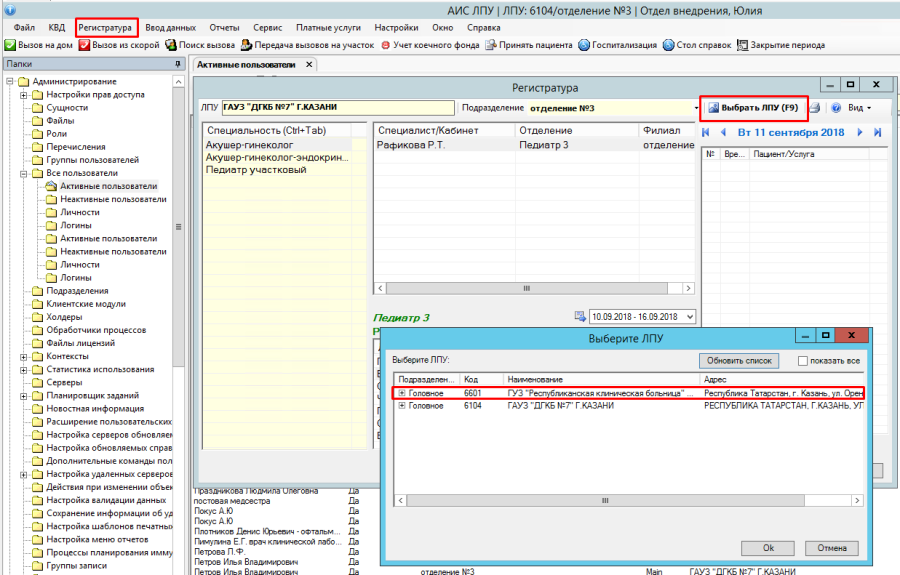The width and height of the screenshot is (900, 575).
Task: Open the Справка menu
Action: (x=483, y=28)
